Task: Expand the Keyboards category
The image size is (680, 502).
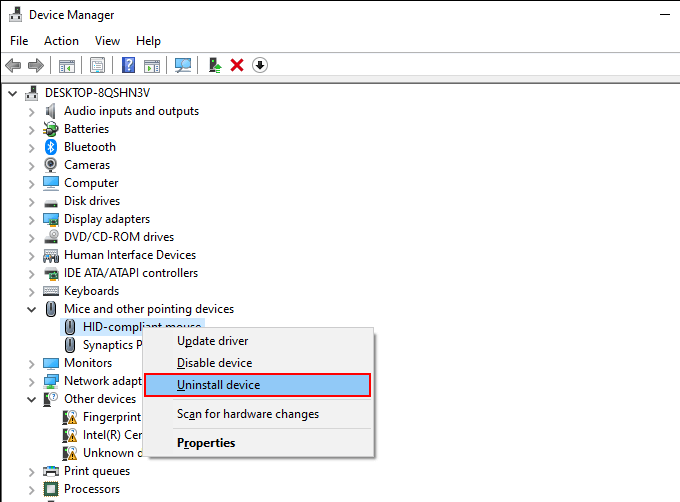Action: (x=31, y=292)
